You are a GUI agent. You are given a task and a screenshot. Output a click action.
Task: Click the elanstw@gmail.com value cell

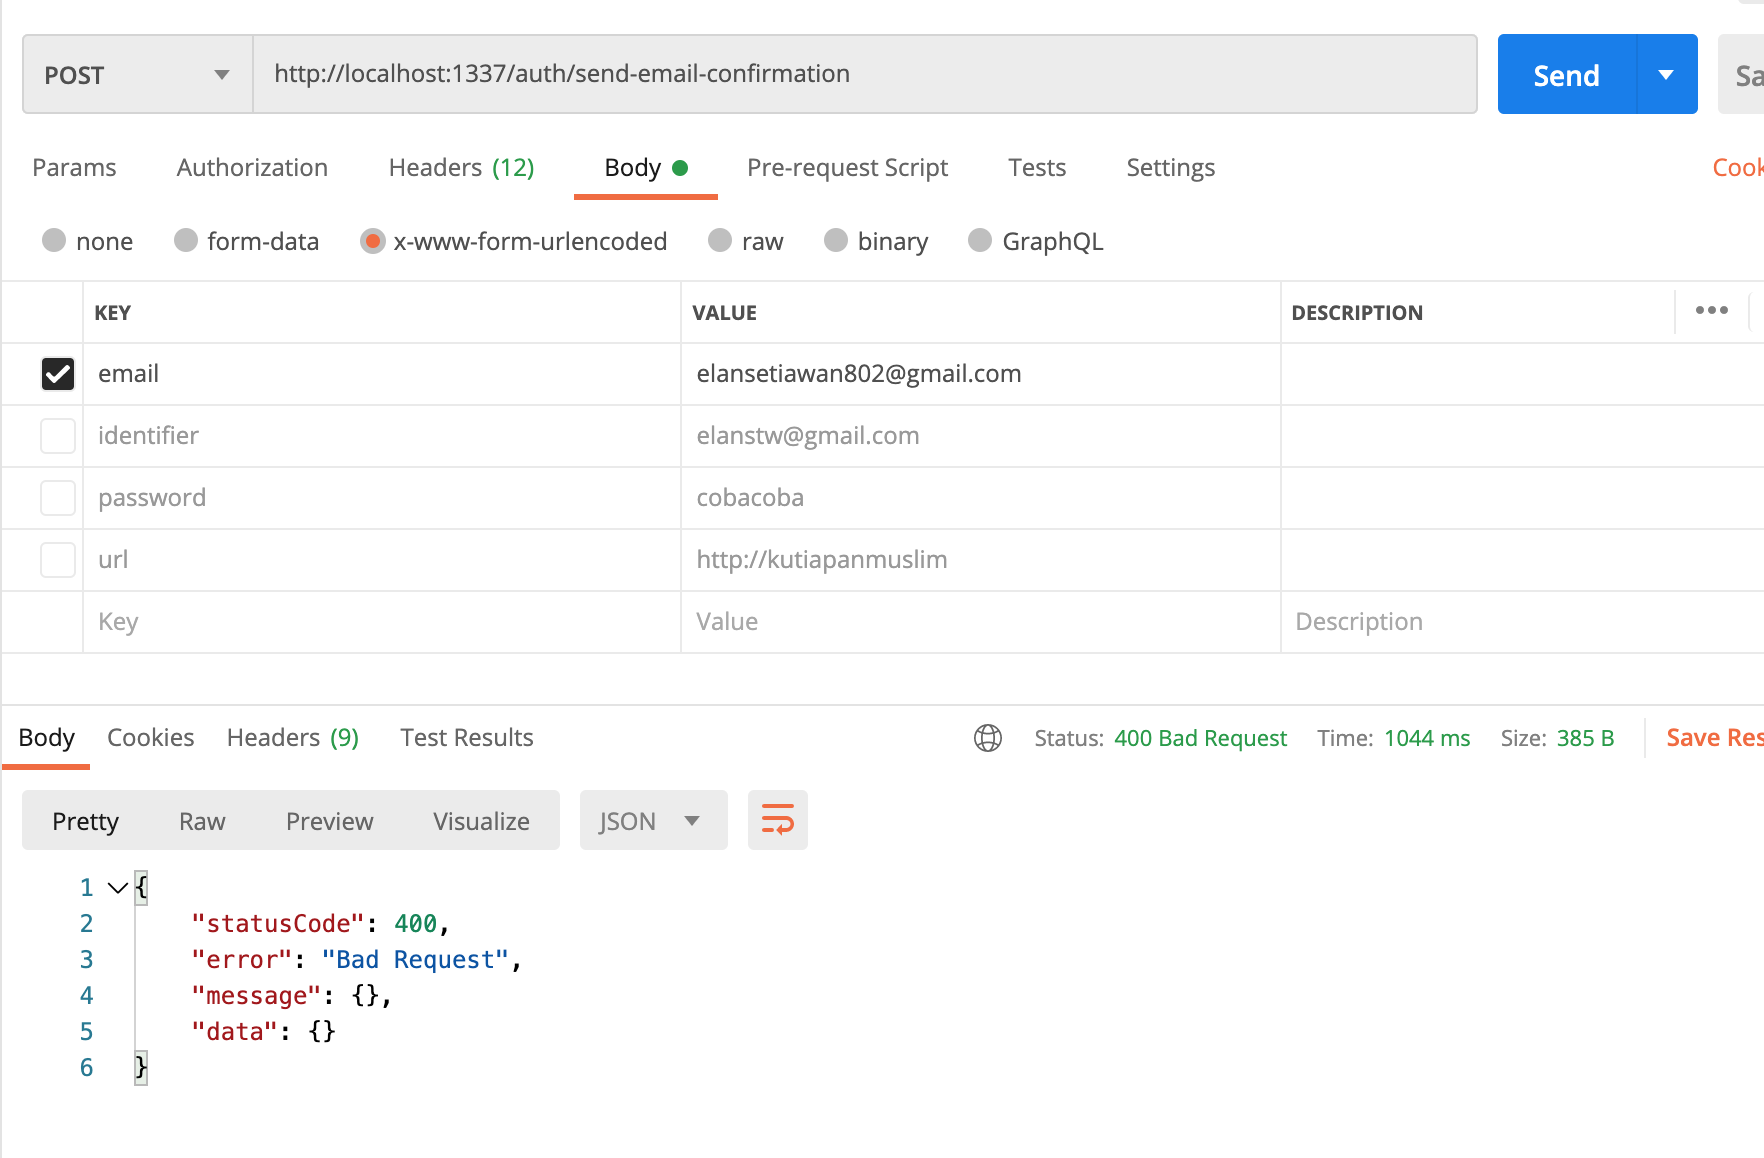(x=981, y=436)
